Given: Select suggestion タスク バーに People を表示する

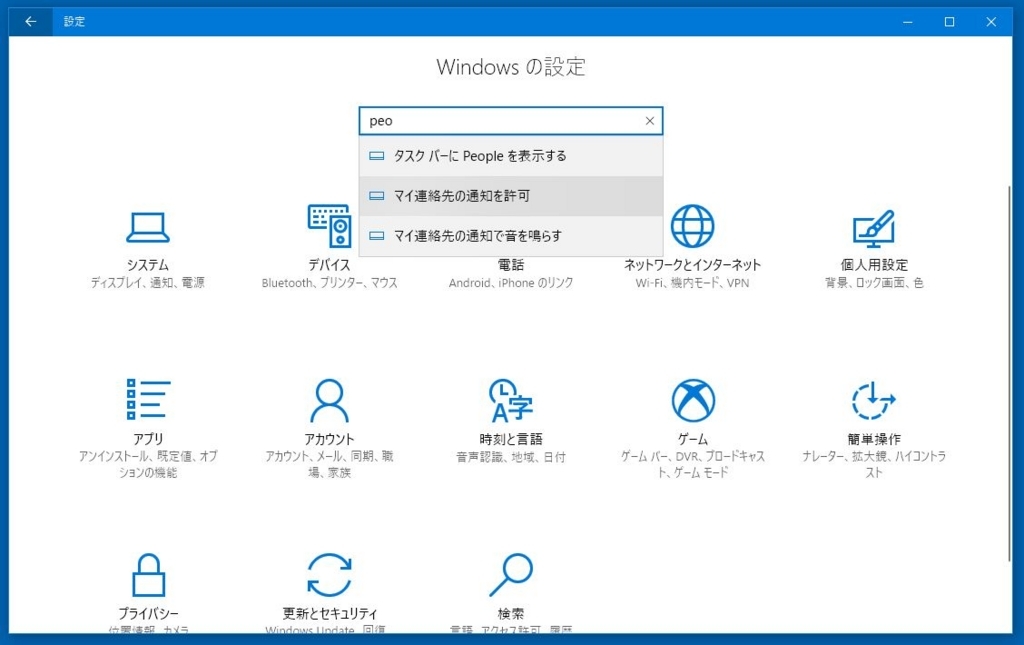Looking at the screenshot, I should click(511, 156).
